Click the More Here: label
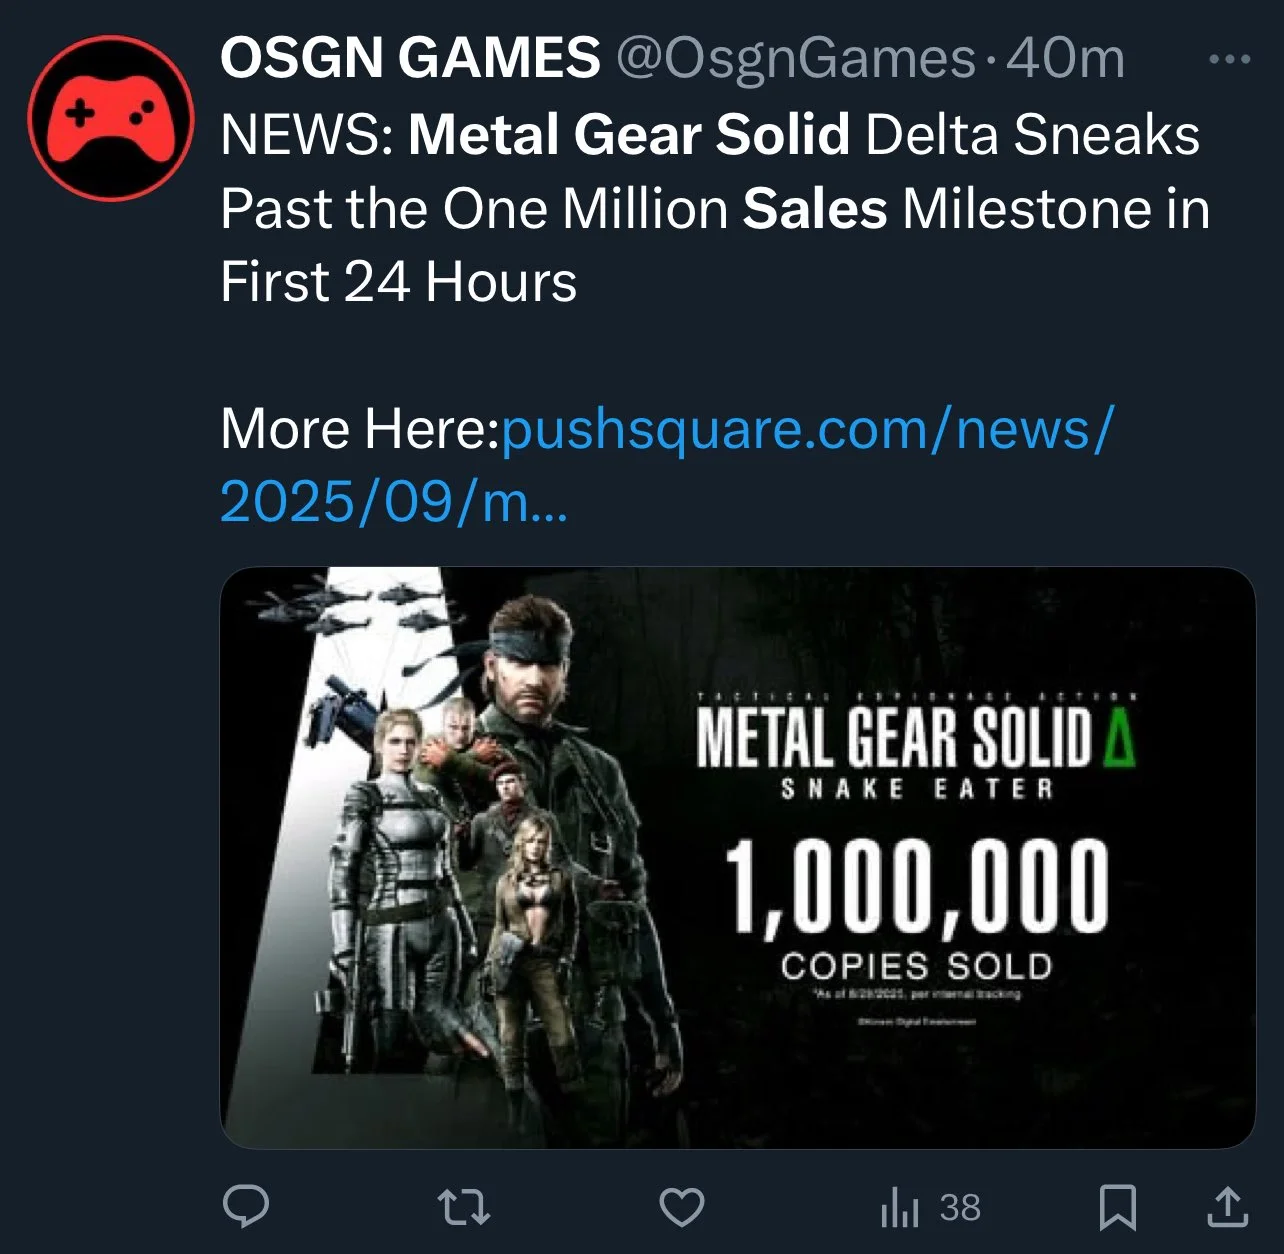The height and width of the screenshot is (1254, 1284). [x=360, y=430]
